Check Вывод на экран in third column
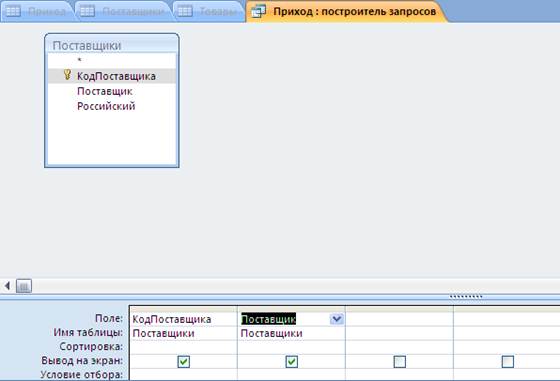 (x=400, y=362)
